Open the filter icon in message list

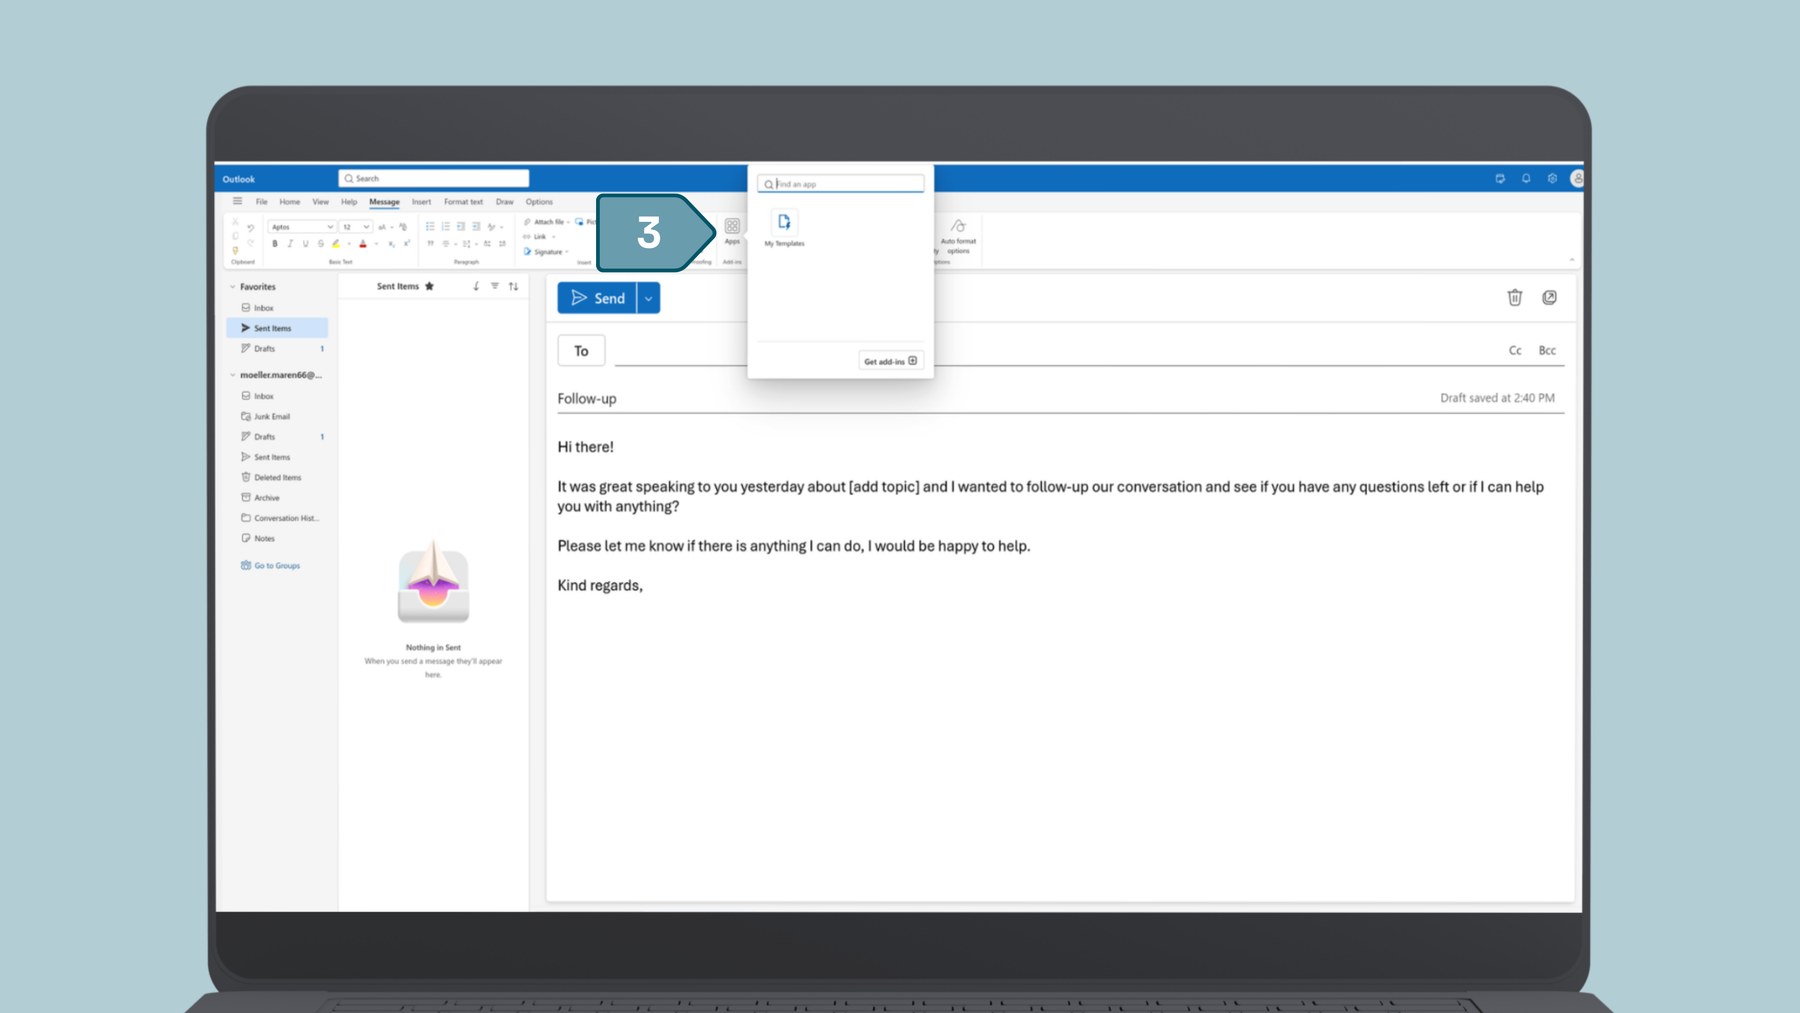[495, 286]
